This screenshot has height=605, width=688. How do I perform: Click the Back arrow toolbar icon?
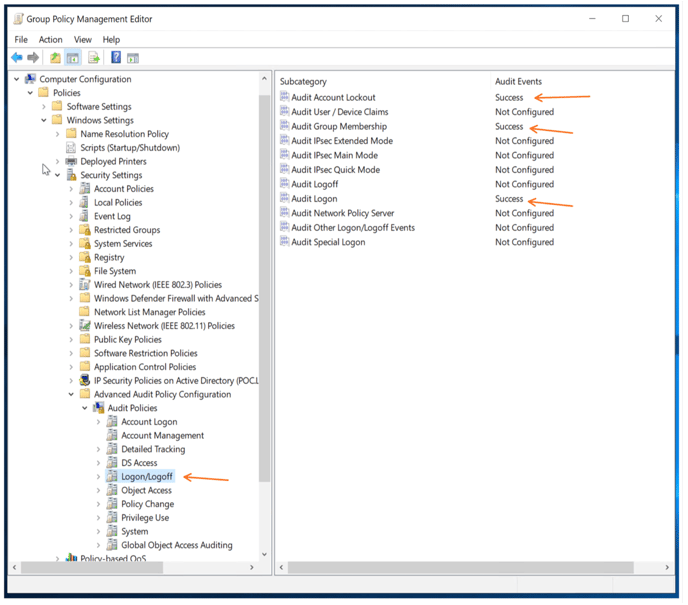tap(17, 58)
